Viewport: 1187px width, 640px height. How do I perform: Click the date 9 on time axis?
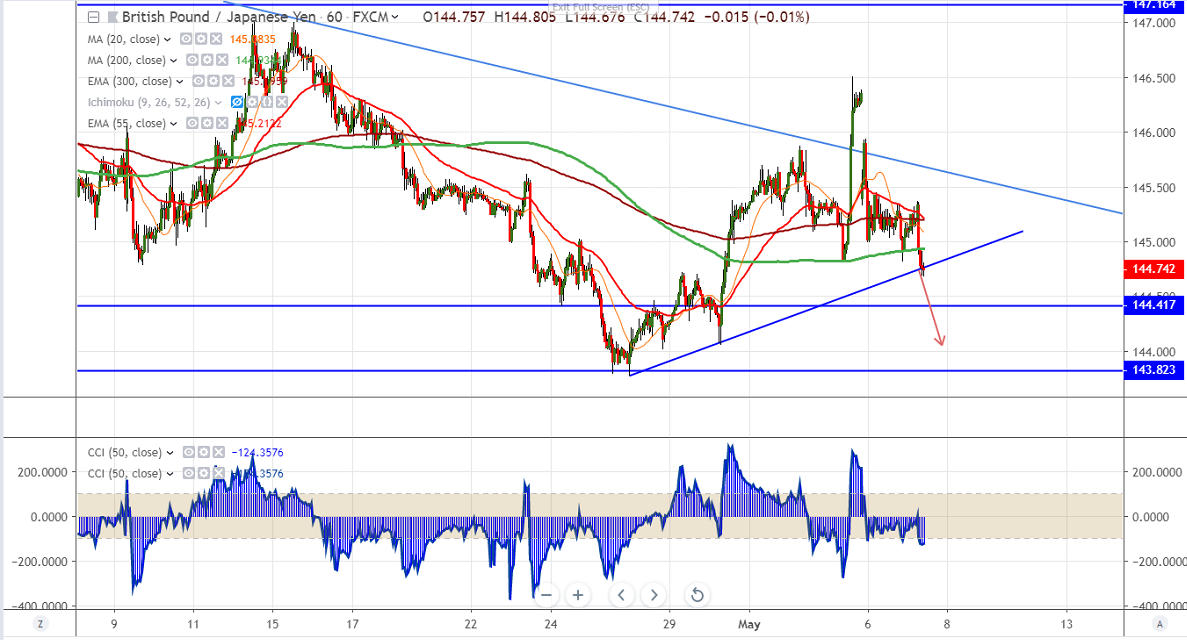(114, 625)
